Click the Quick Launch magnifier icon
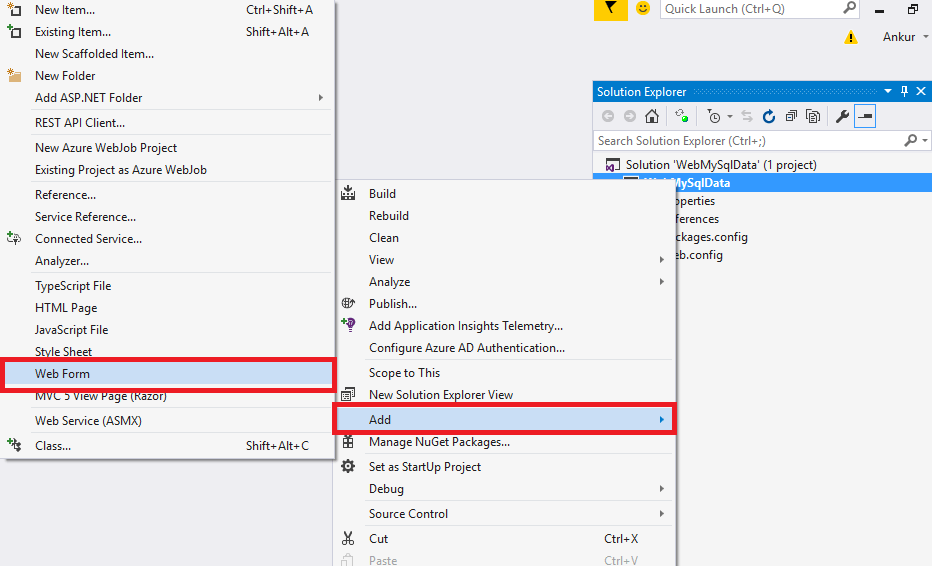 tap(850, 8)
